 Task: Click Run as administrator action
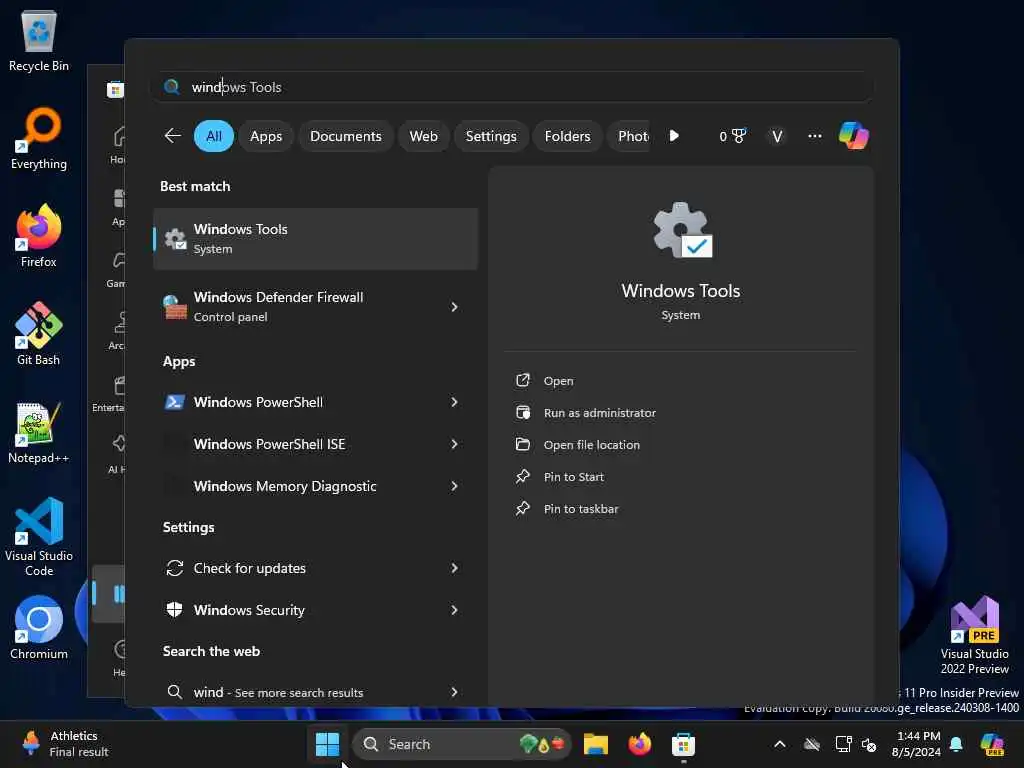tap(586, 413)
